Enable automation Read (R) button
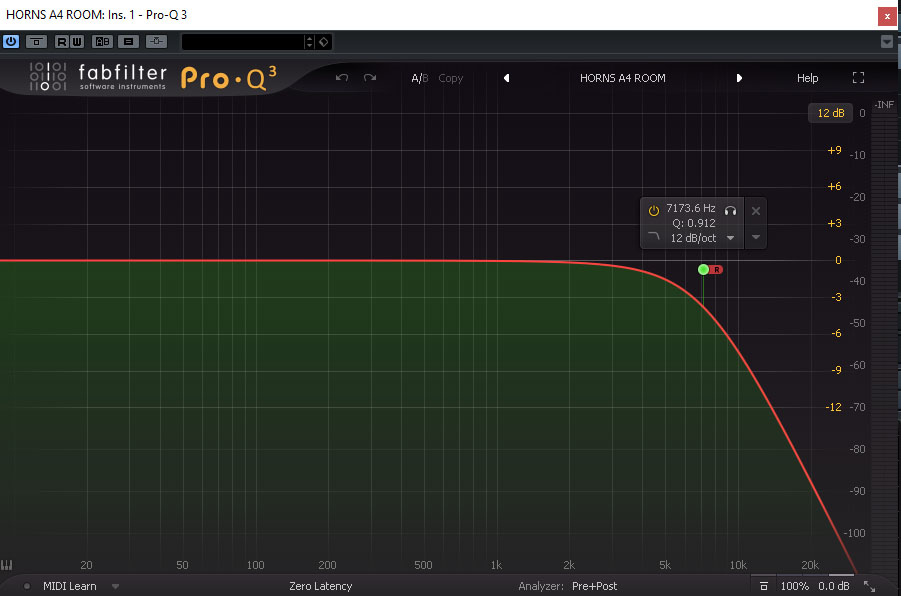Image resolution: width=901 pixels, height=596 pixels. 61,41
